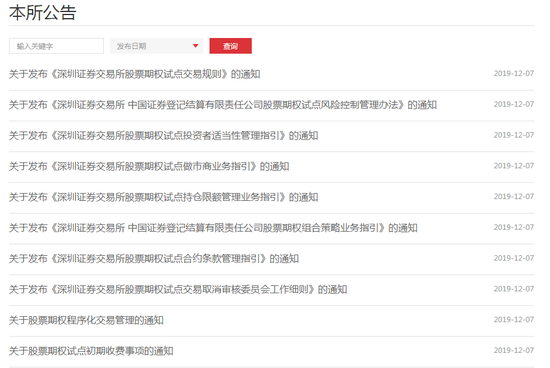Open notice about 持仓限额管理业务指引
Viewport: 550px width, 368px height.
[163, 197]
